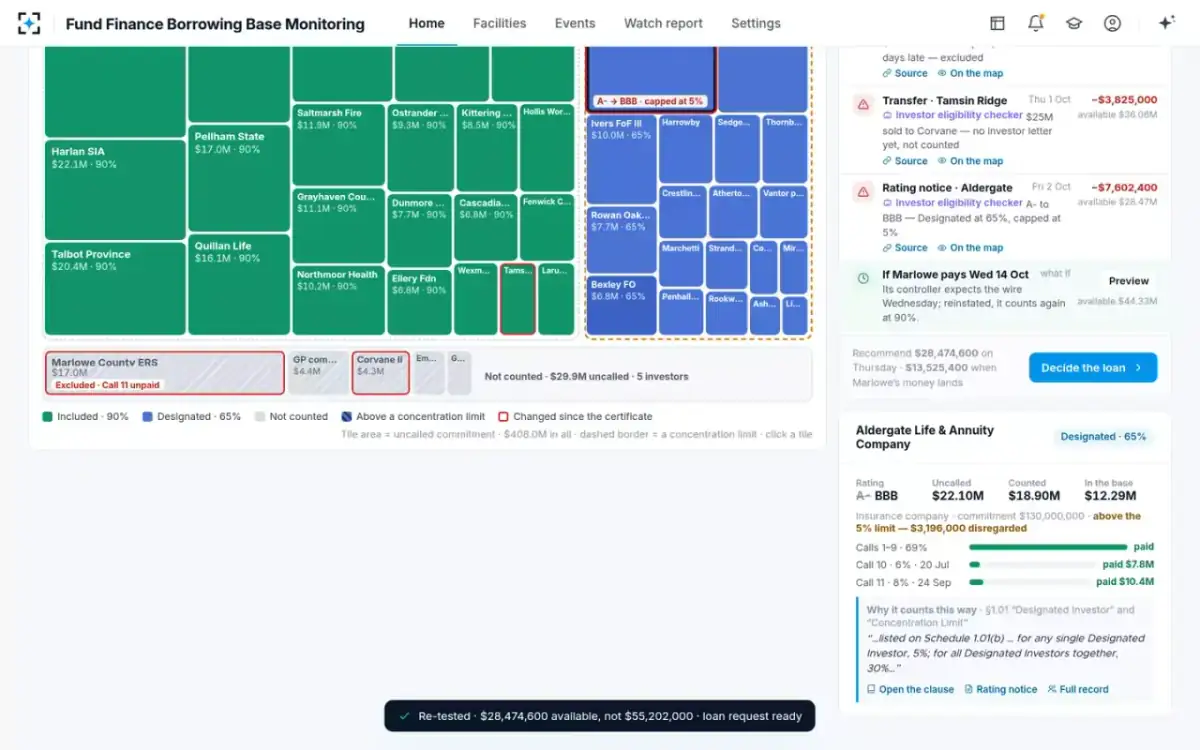The width and height of the screenshot is (1200, 750).
Task: Open the user account icon
Action: (x=1112, y=23)
